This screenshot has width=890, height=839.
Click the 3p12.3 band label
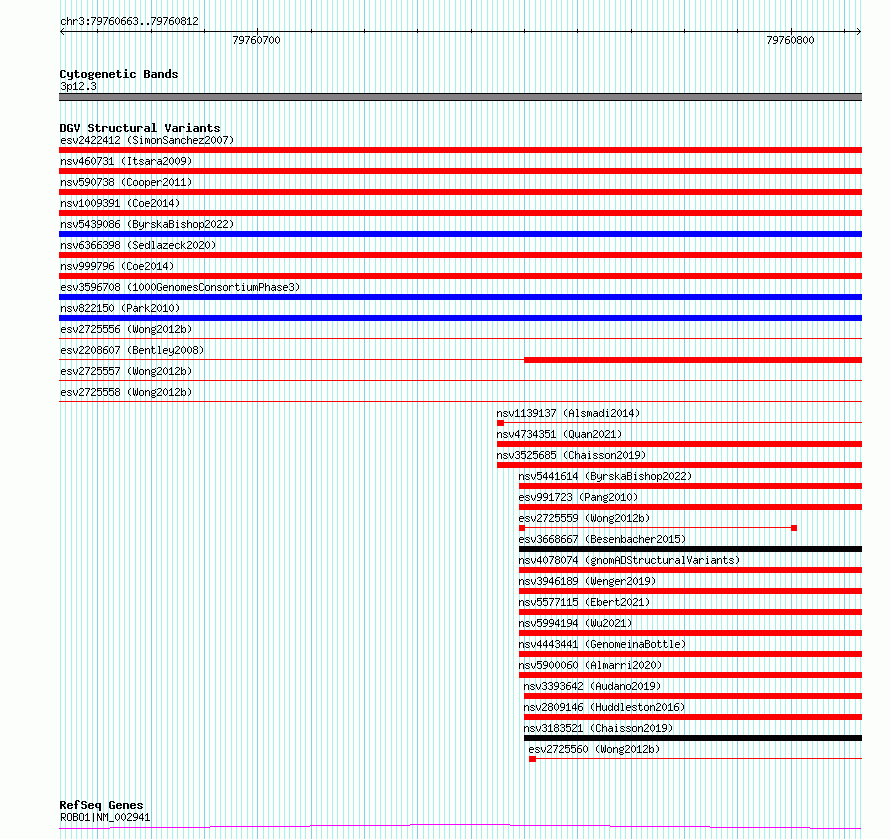[78, 86]
